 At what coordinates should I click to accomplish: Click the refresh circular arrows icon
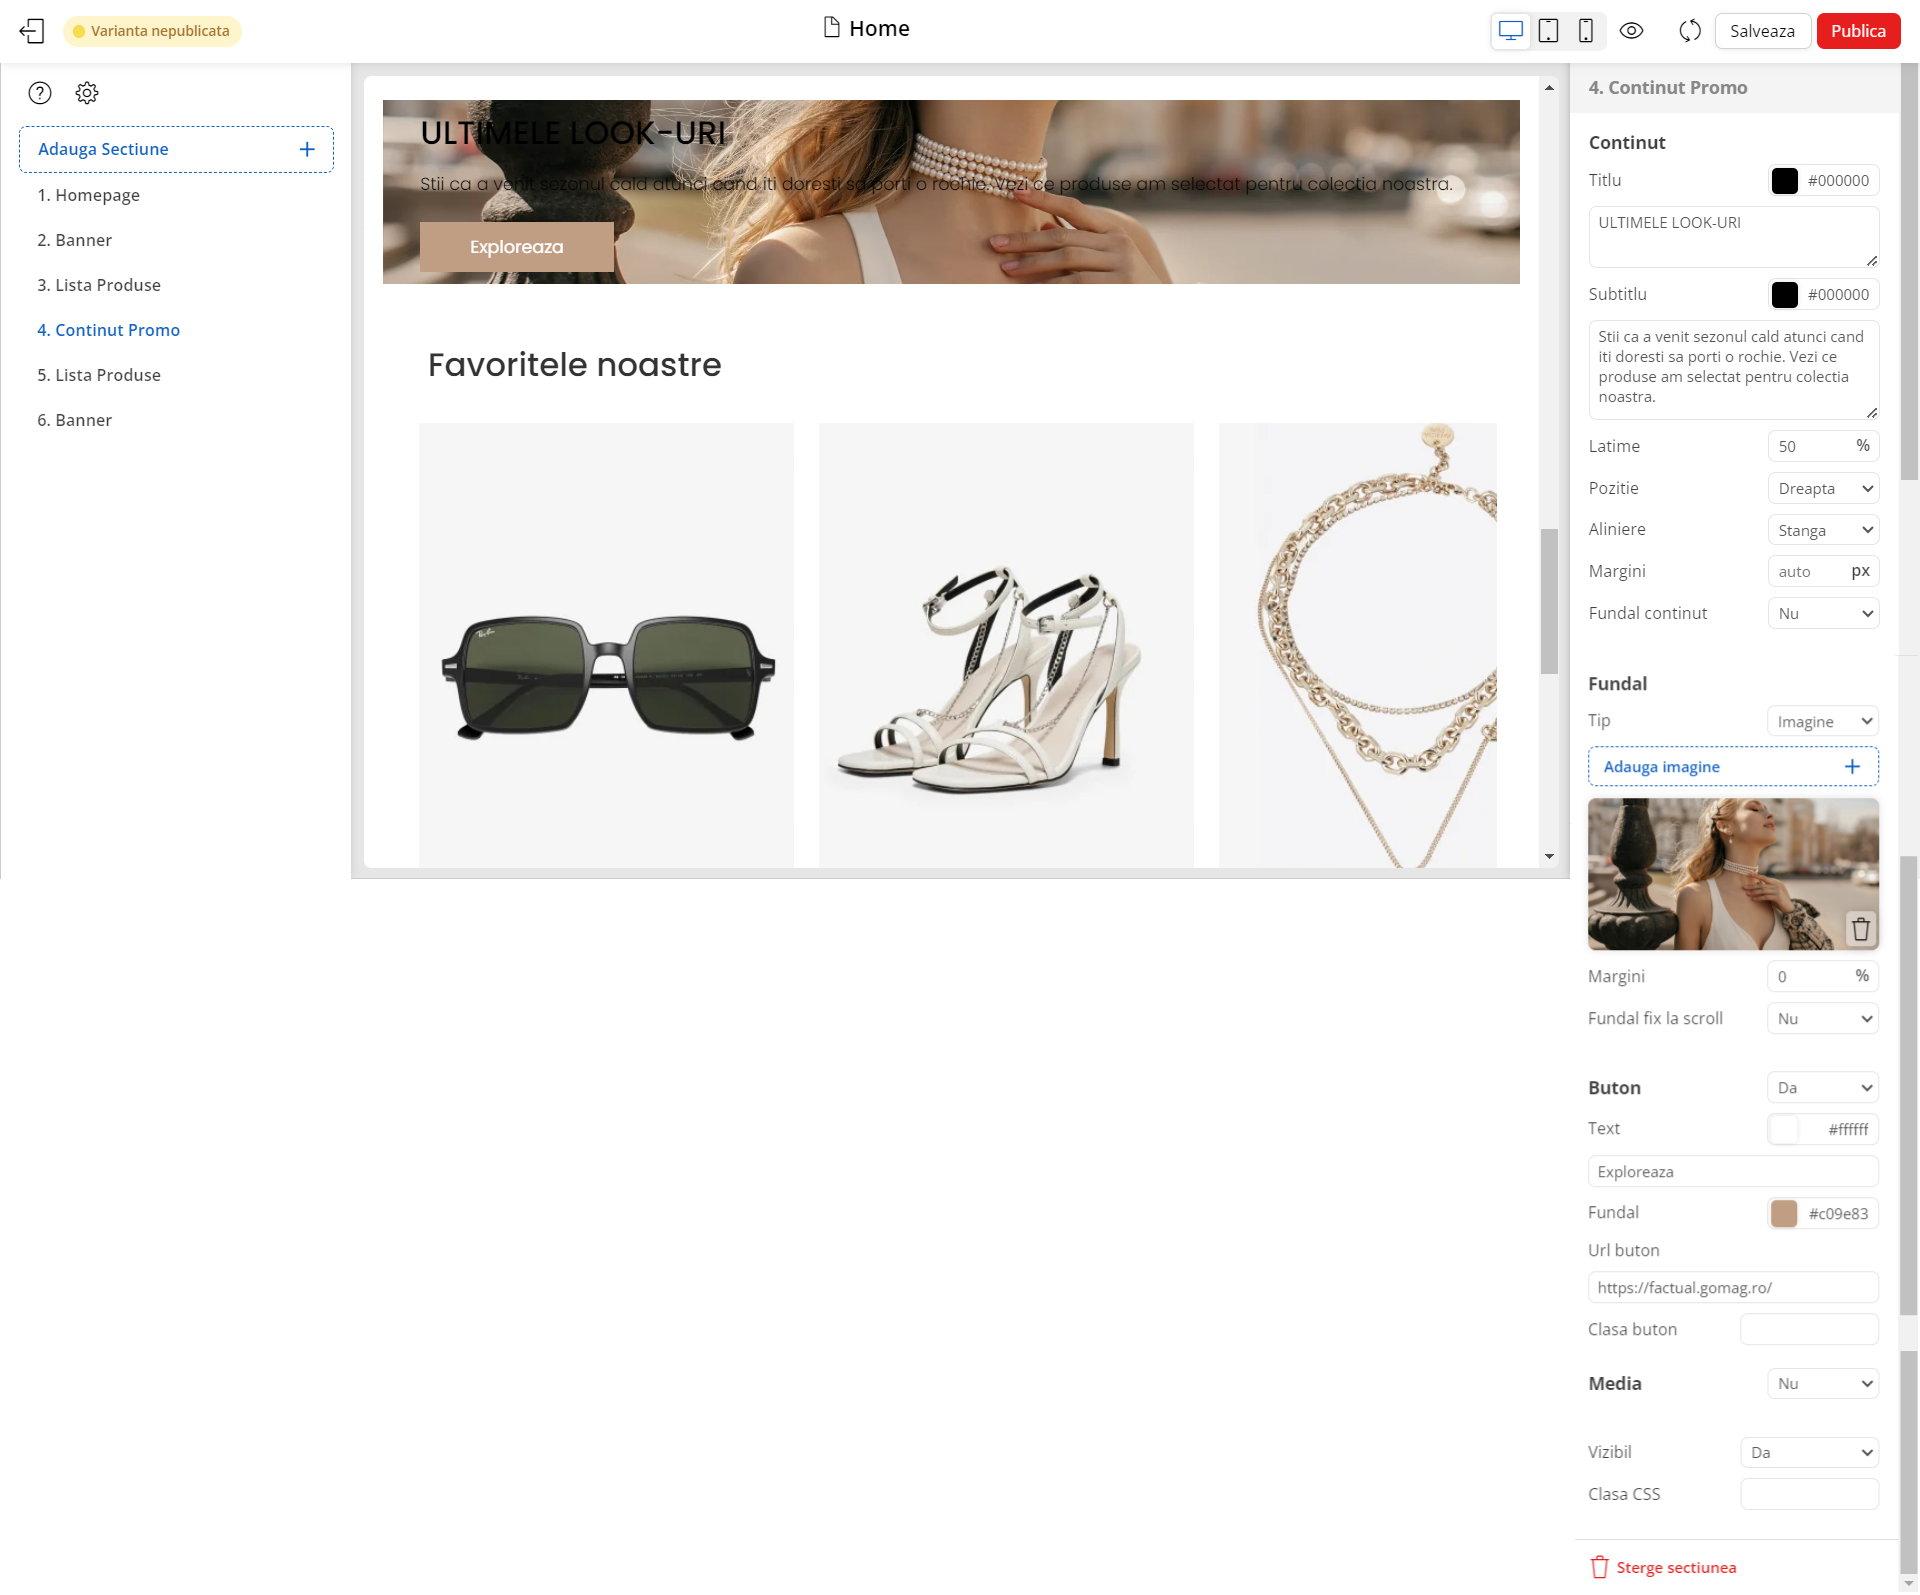point(1690,31)
